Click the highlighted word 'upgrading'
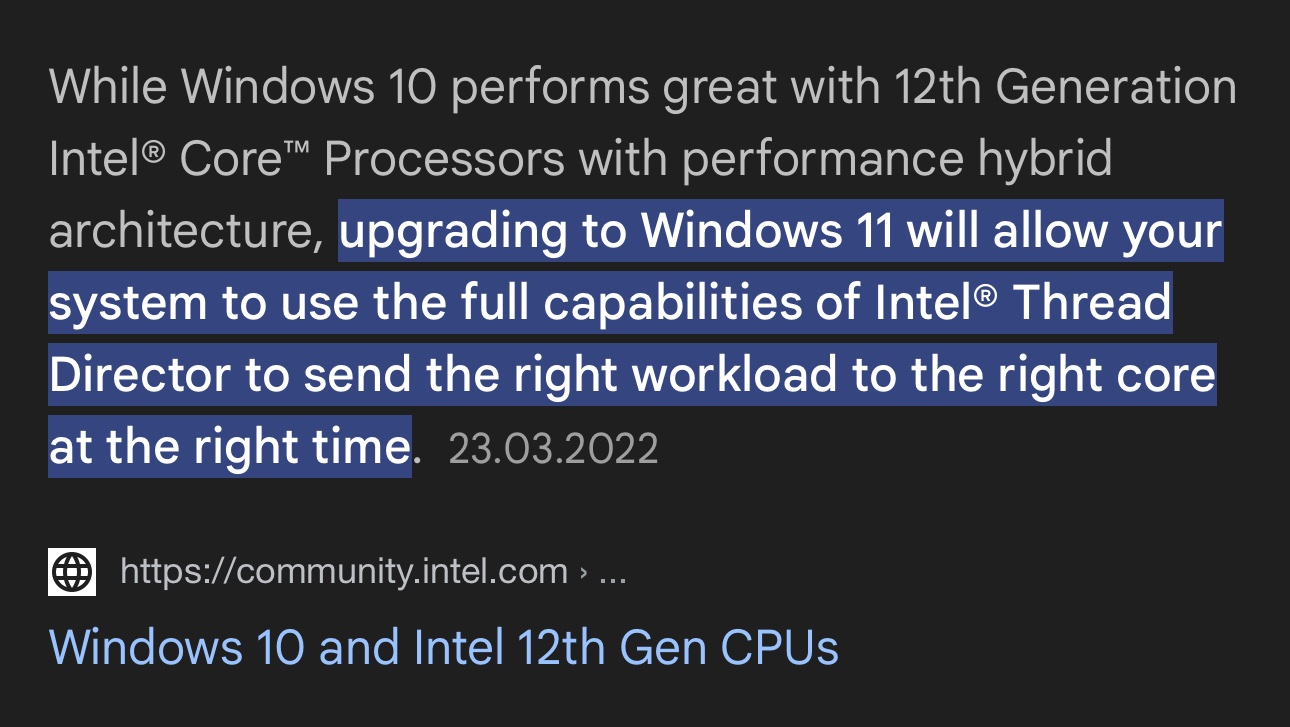Viewport: 1290px width, 727px height. [453, 232]
